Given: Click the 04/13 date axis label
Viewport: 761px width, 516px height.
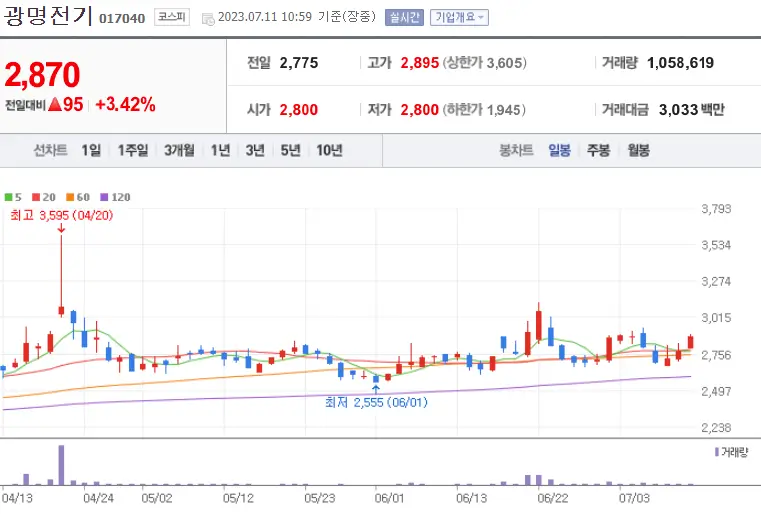Looking at the screenshot, I should 17,498.
